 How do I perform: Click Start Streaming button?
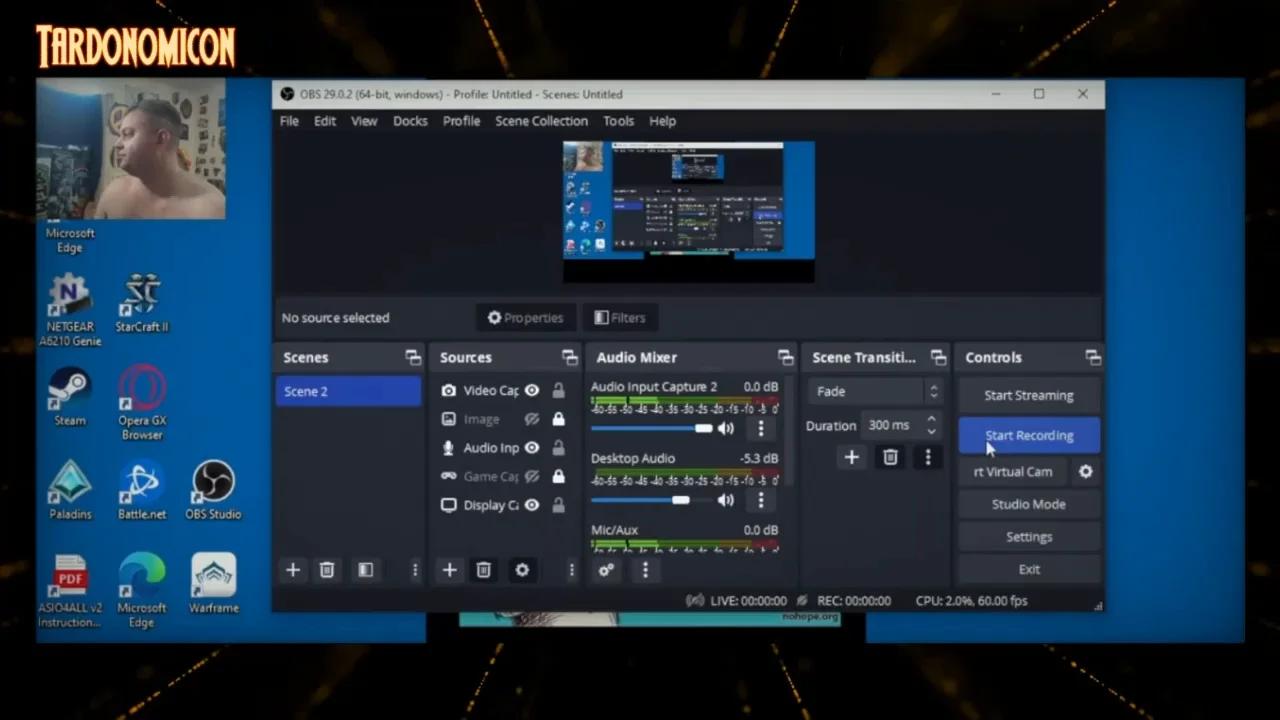point(1028,395)
